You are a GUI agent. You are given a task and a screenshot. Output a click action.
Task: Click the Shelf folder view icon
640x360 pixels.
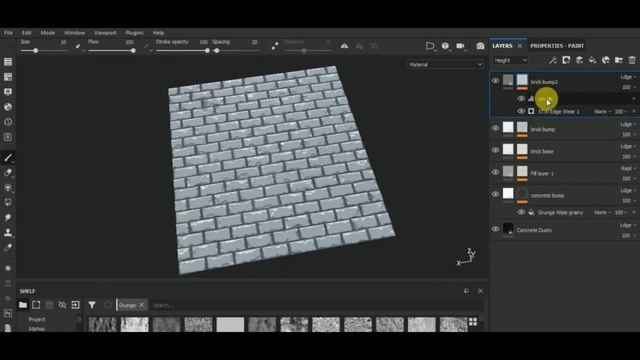pyautogui.click(x=23, y=305)
